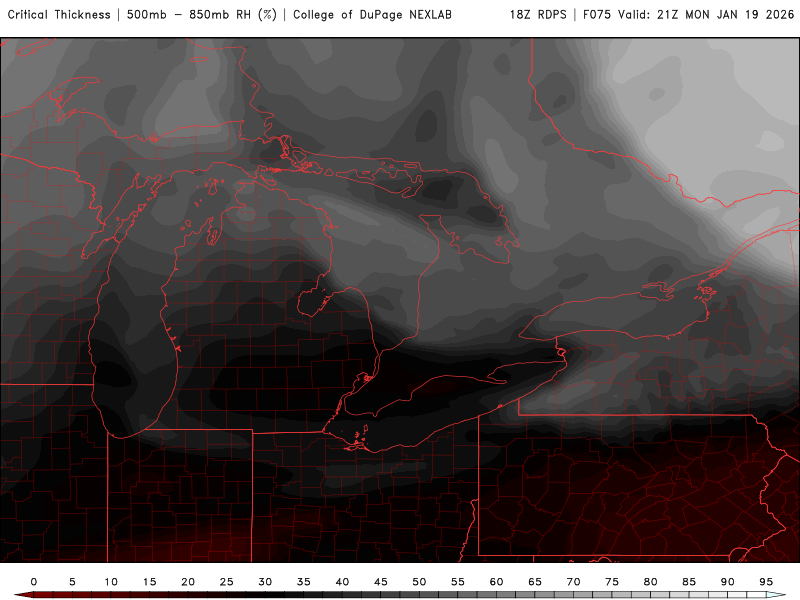Pick the medium gray swatch below "60"
This screenshot has width=800, height=600.
click(x=506, y=595)
